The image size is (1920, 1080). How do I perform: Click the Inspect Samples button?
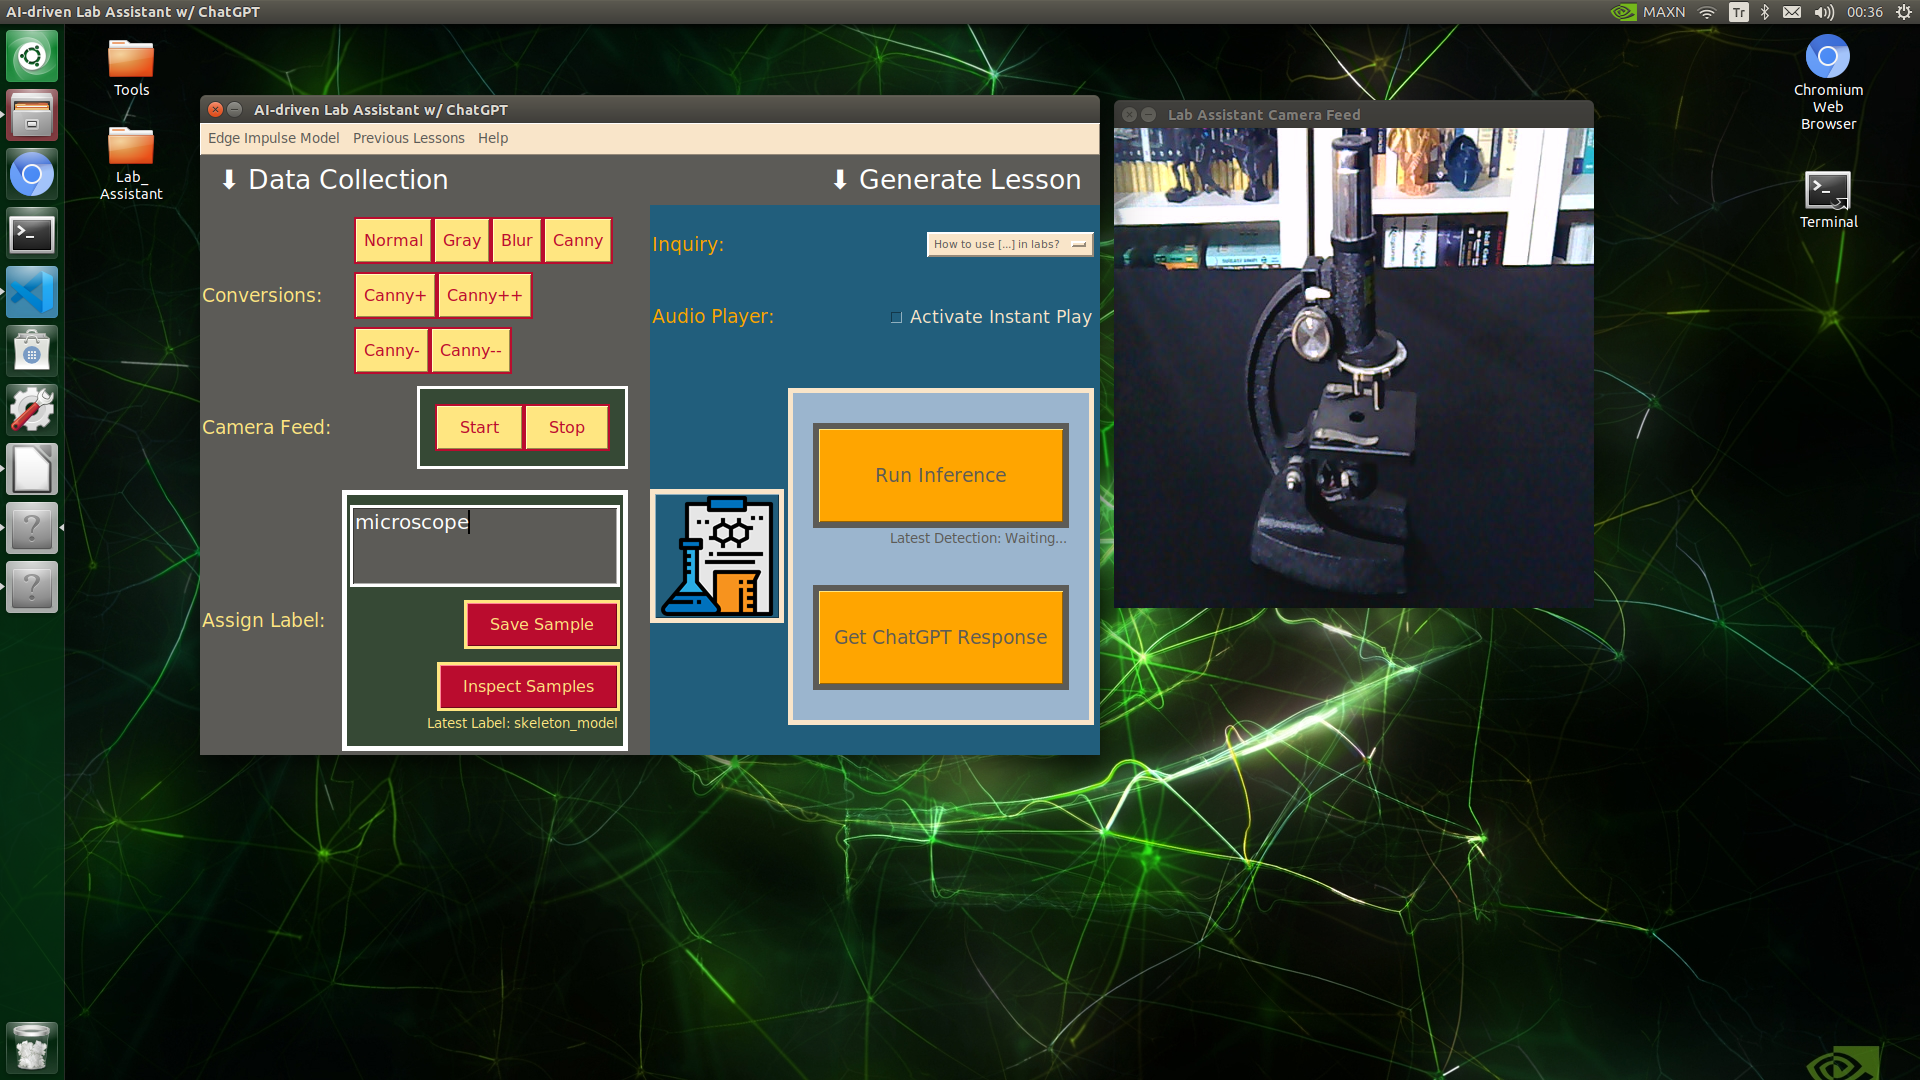point(527,686)
